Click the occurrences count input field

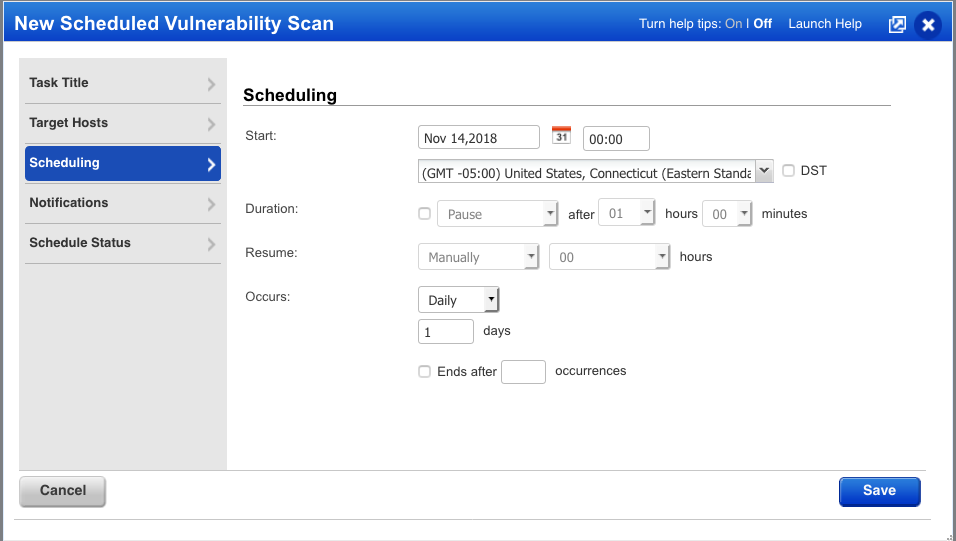click(523, 371)
